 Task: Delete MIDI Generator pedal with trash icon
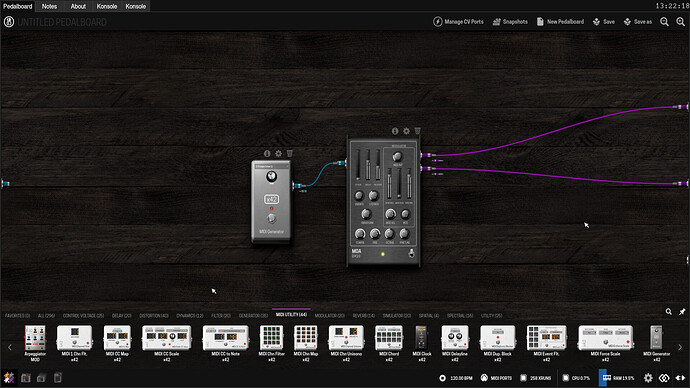290,154
